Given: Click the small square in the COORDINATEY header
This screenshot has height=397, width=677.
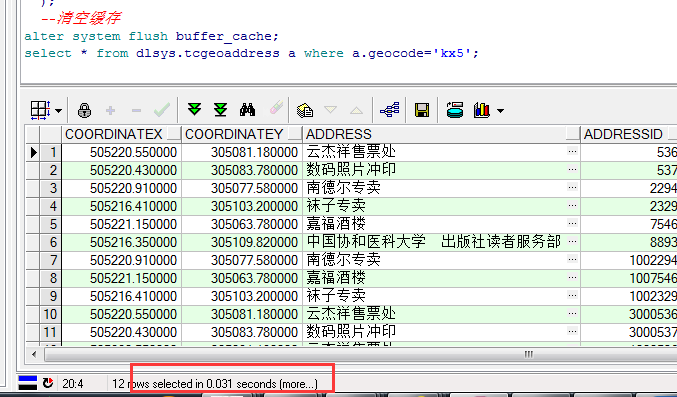Looking at the screenshot, I should (x=295, y=134).
